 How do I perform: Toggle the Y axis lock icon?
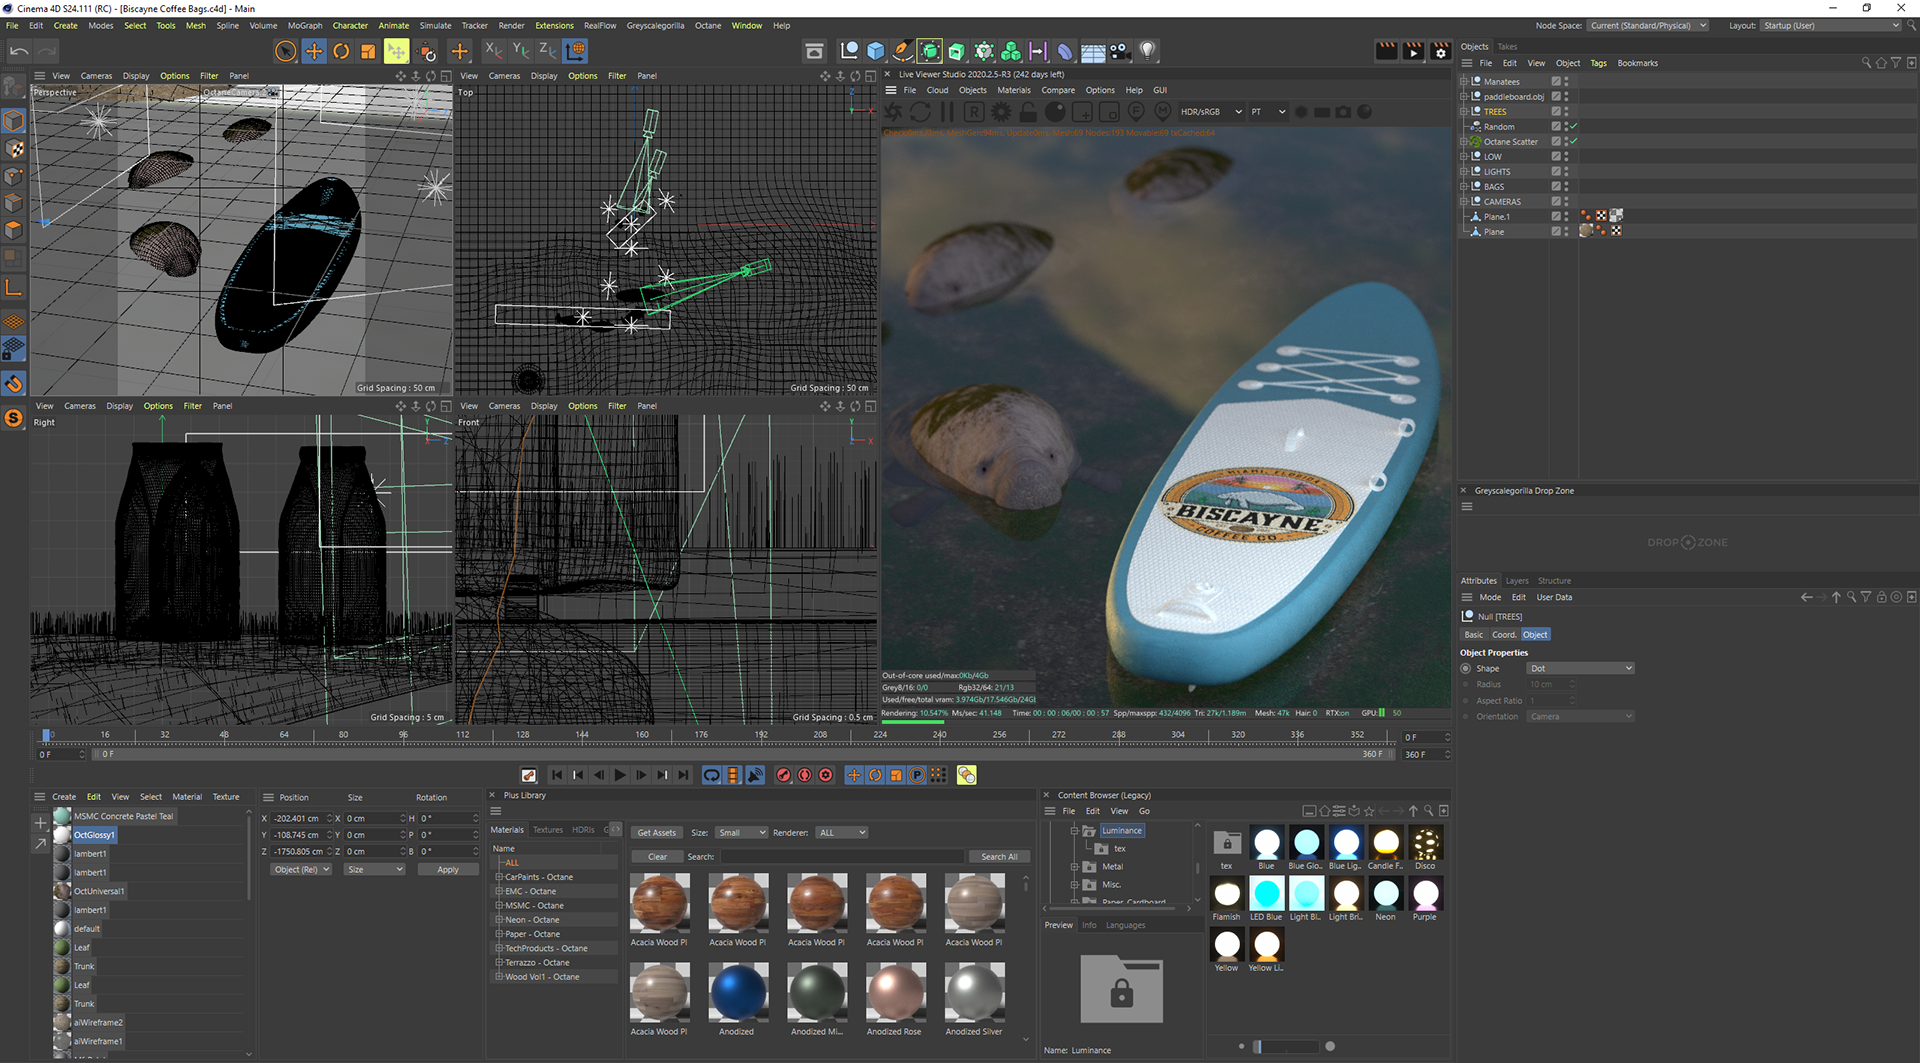[521, 50]
